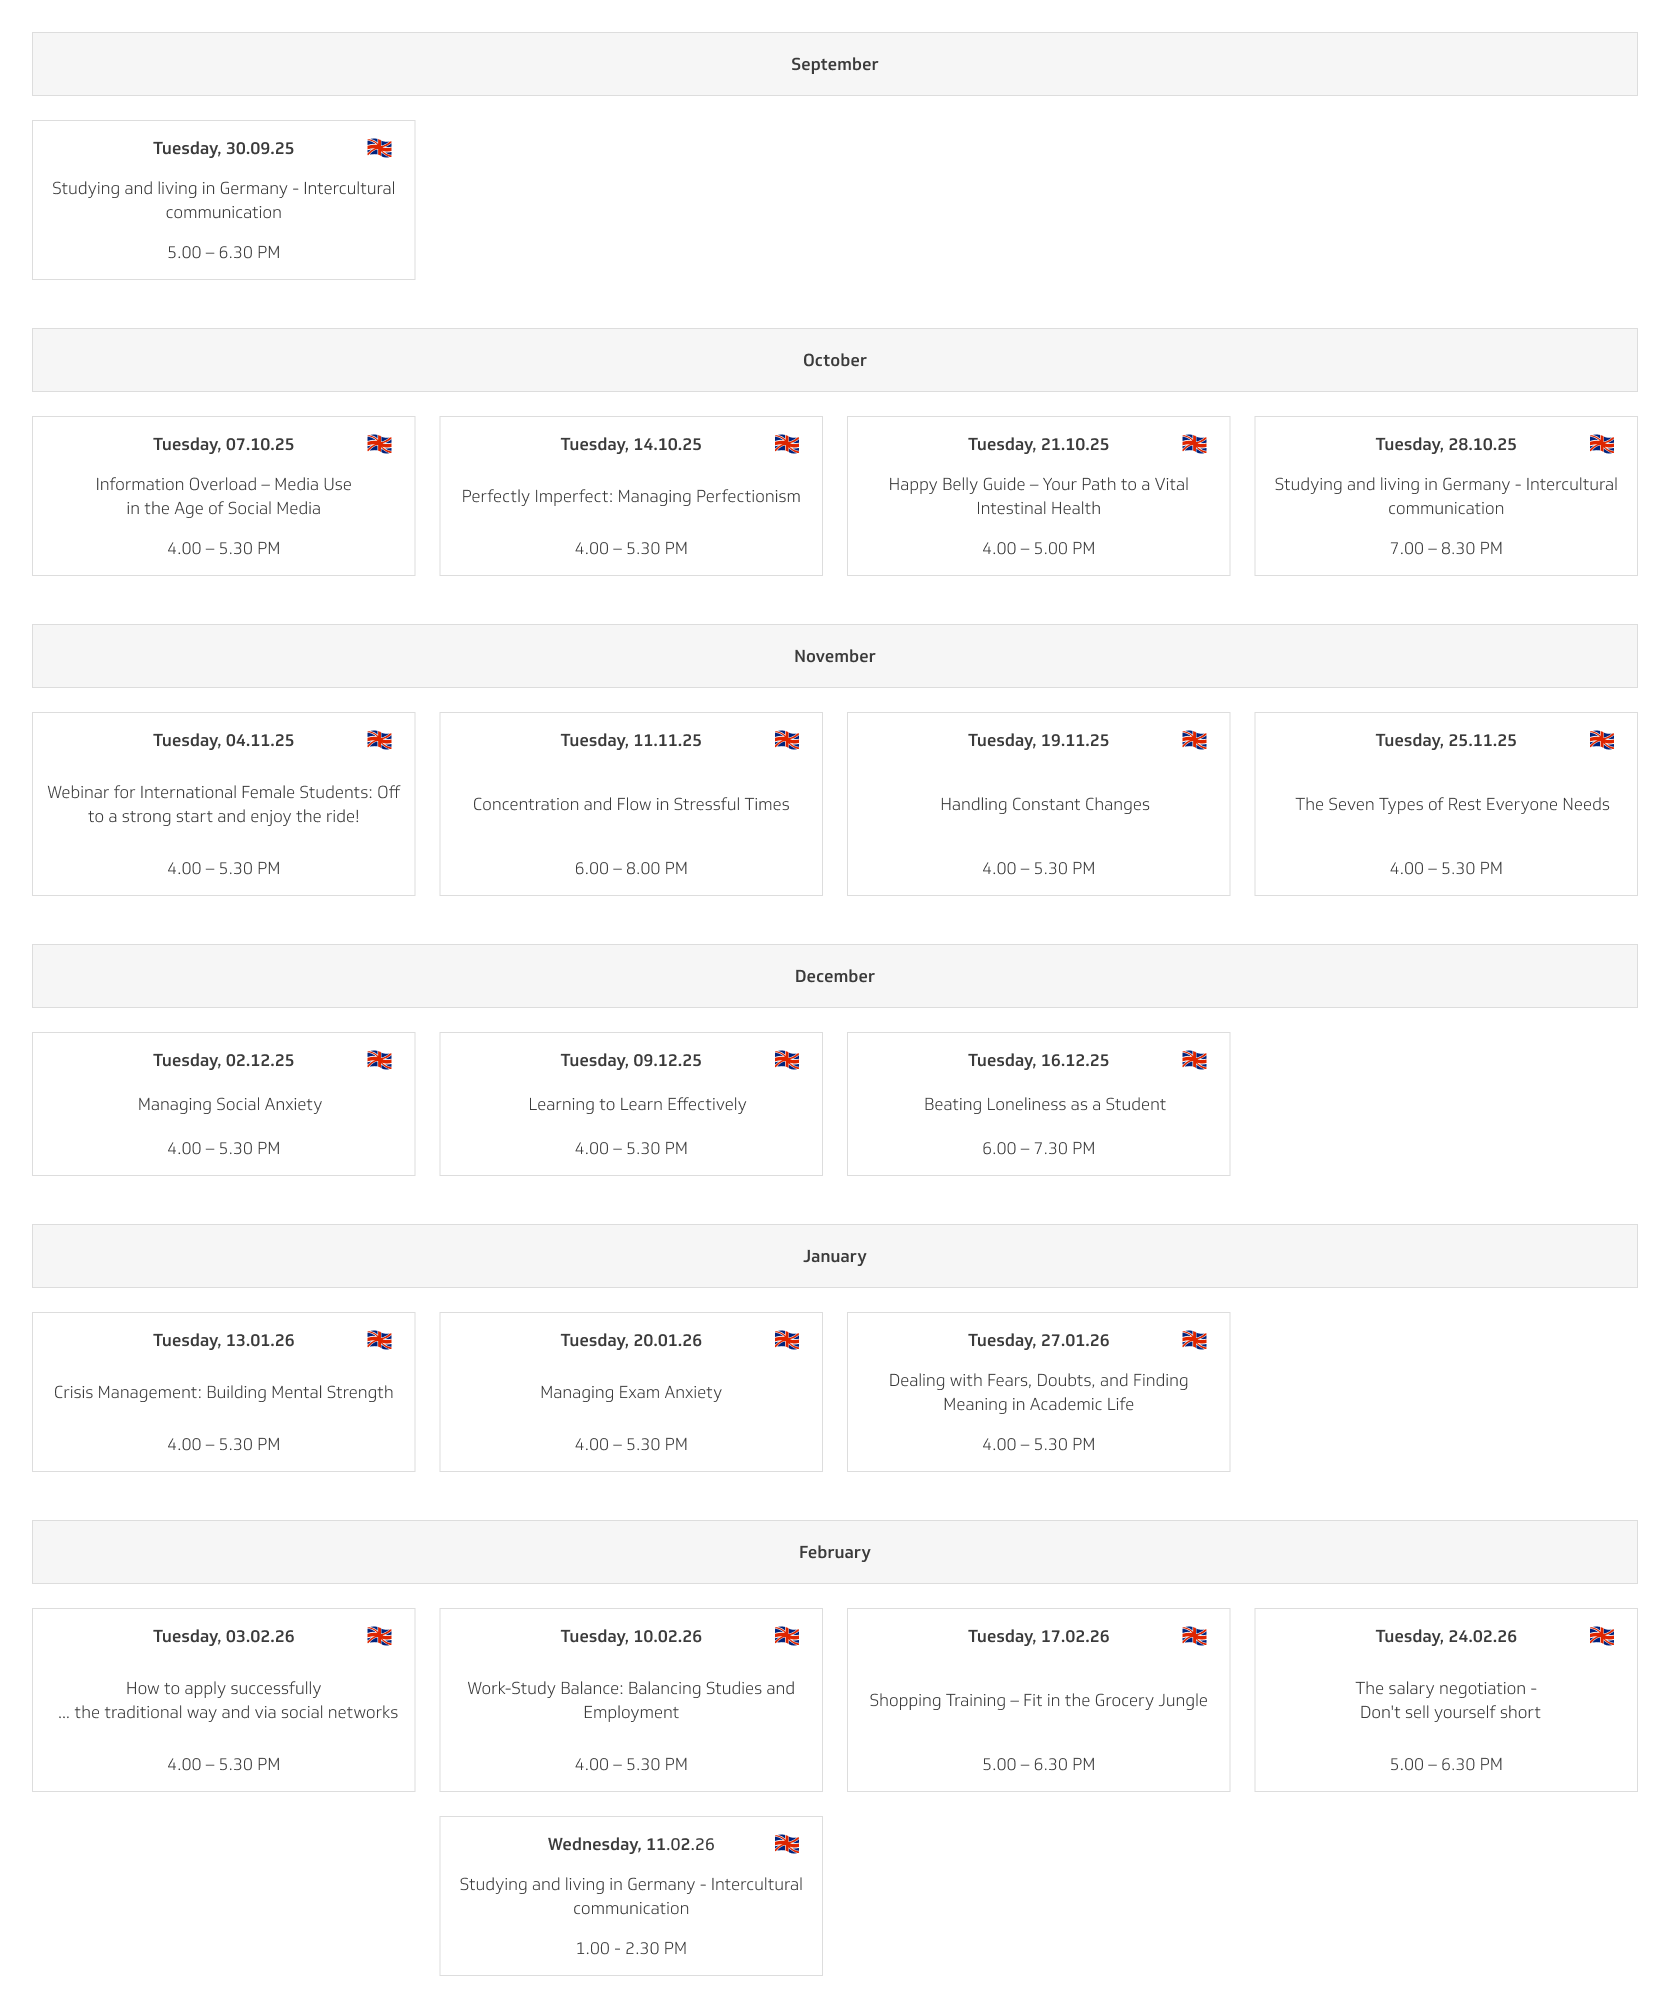
Task: Click the UK flag on the 20.01.26 card
Action: coord(786,1340)
